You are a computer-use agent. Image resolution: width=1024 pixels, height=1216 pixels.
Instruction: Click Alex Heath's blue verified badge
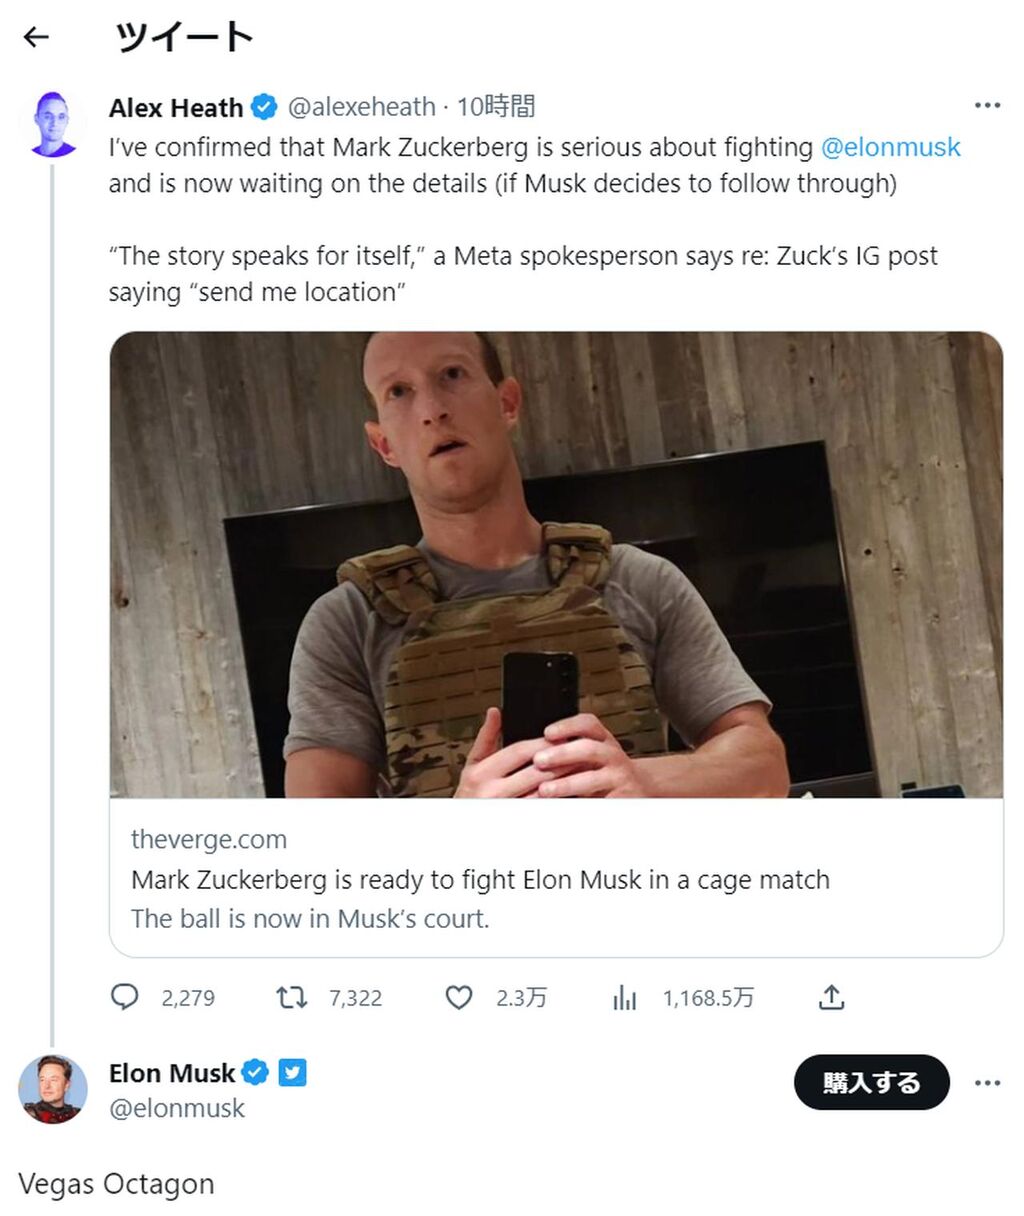263,107
